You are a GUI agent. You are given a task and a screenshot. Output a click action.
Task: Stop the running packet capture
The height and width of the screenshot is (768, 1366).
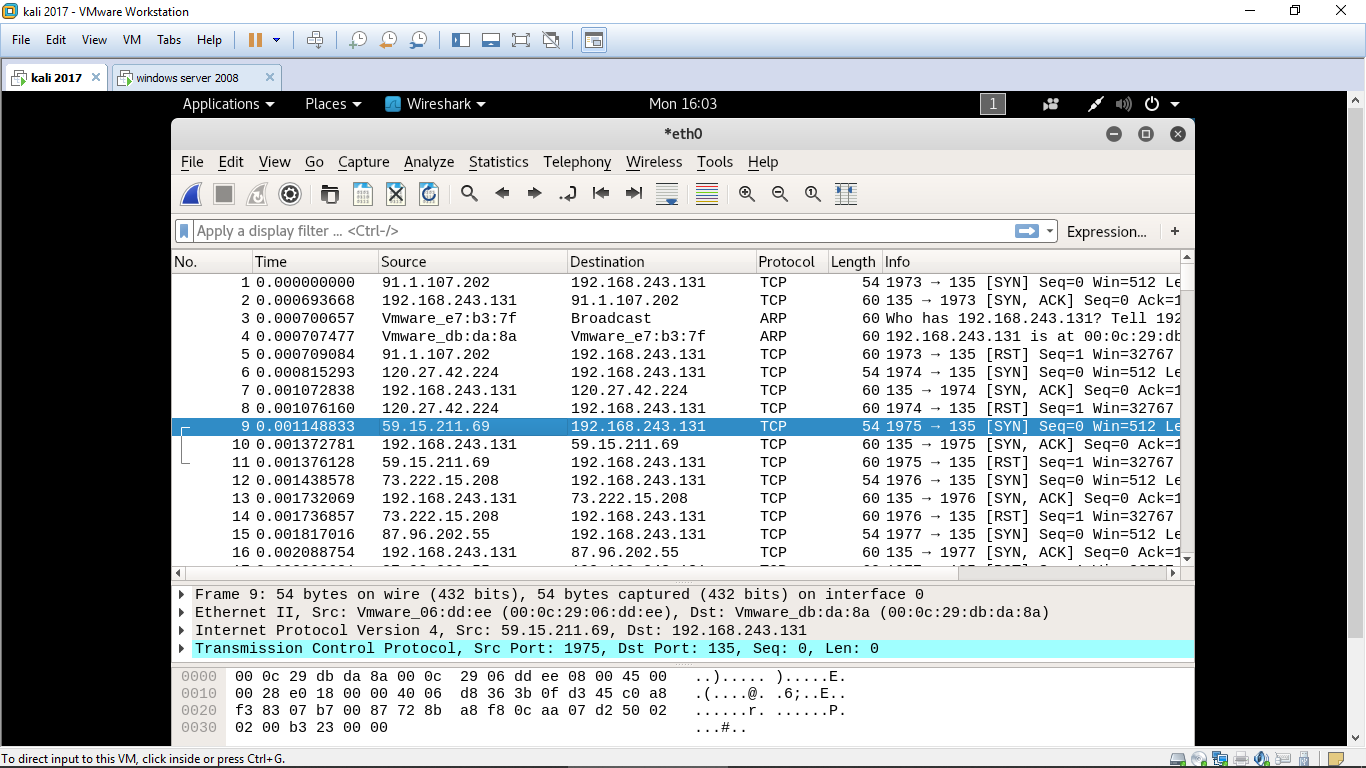(x=224, y=194)
